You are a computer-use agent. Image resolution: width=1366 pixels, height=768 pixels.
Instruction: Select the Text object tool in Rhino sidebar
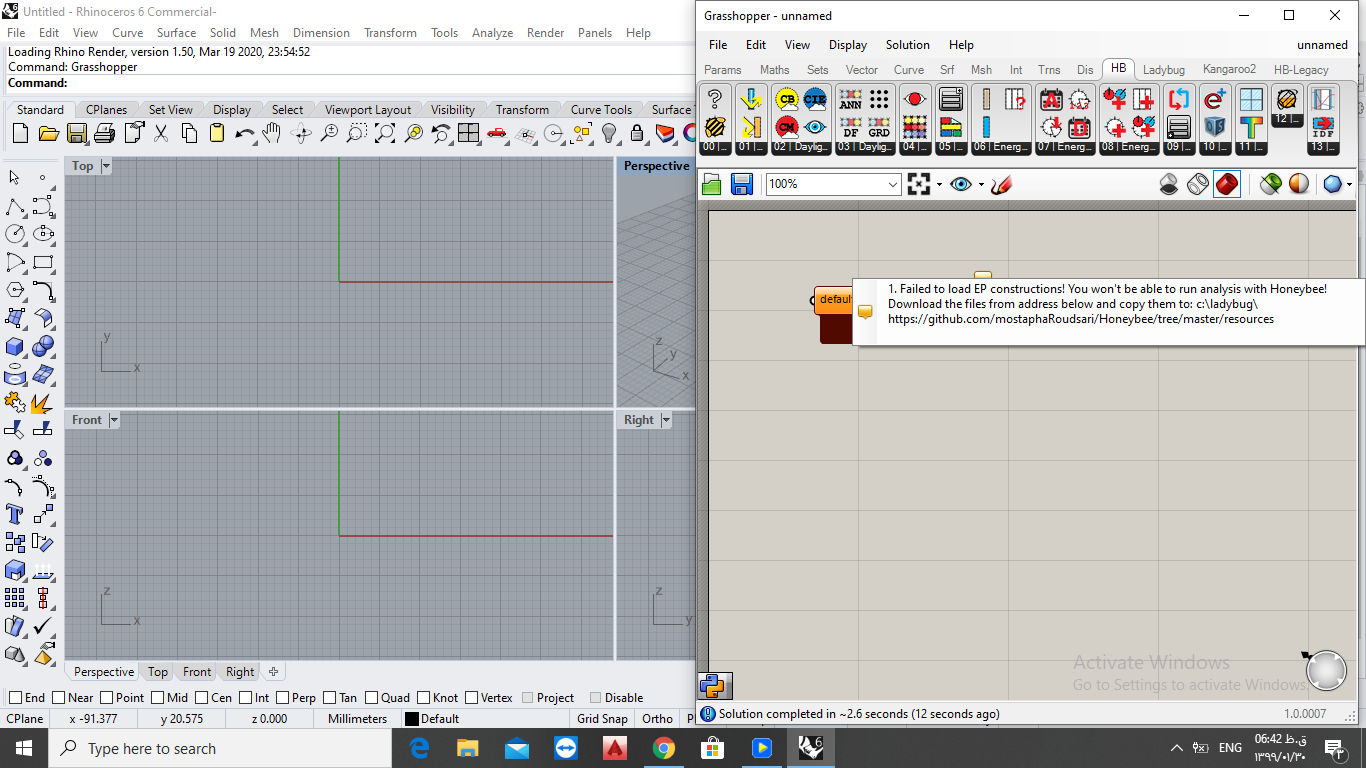(15, 515)
